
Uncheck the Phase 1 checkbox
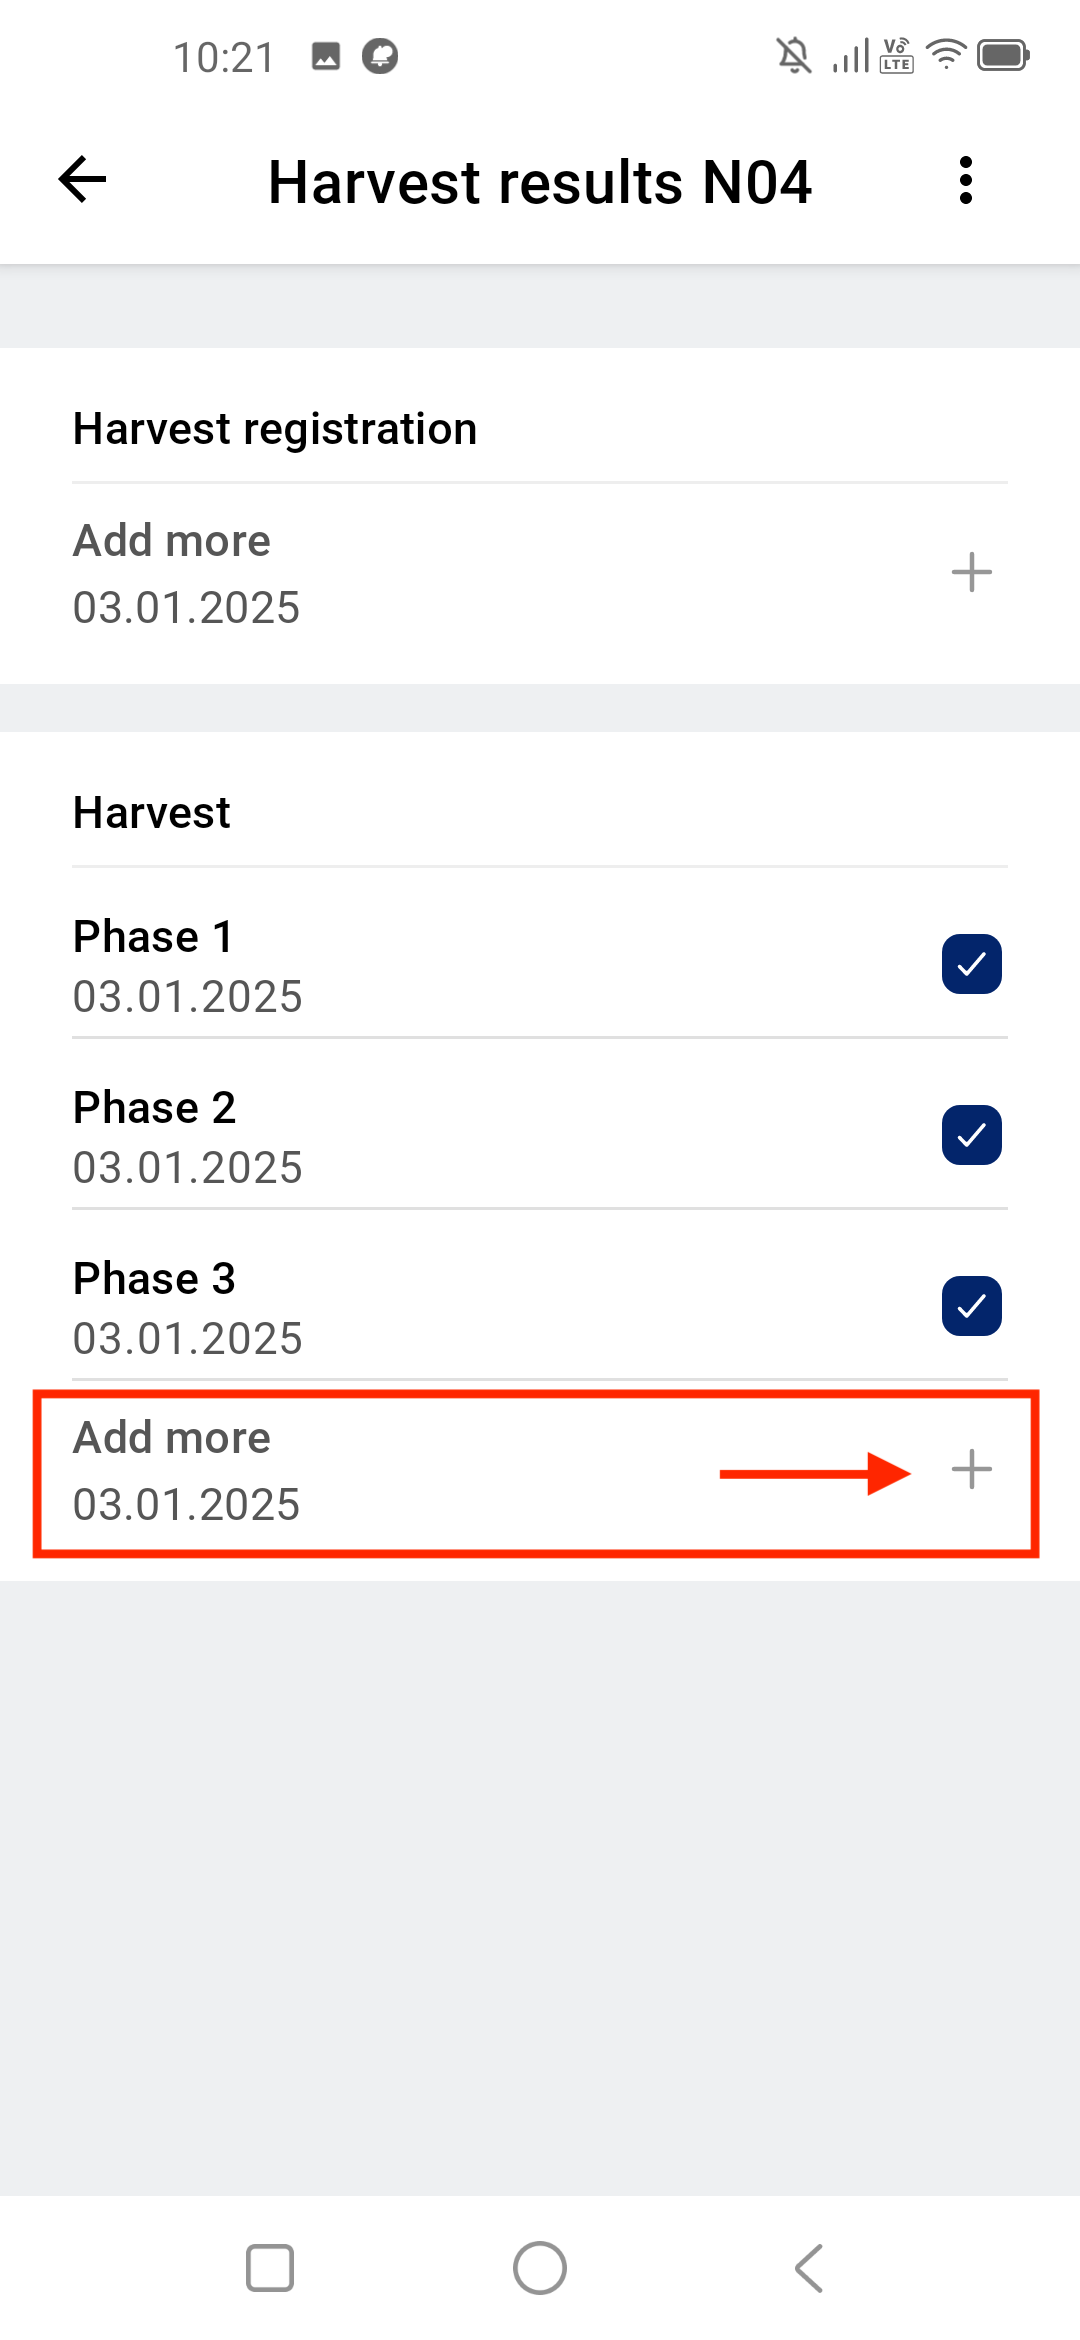(x=971, y=964)
